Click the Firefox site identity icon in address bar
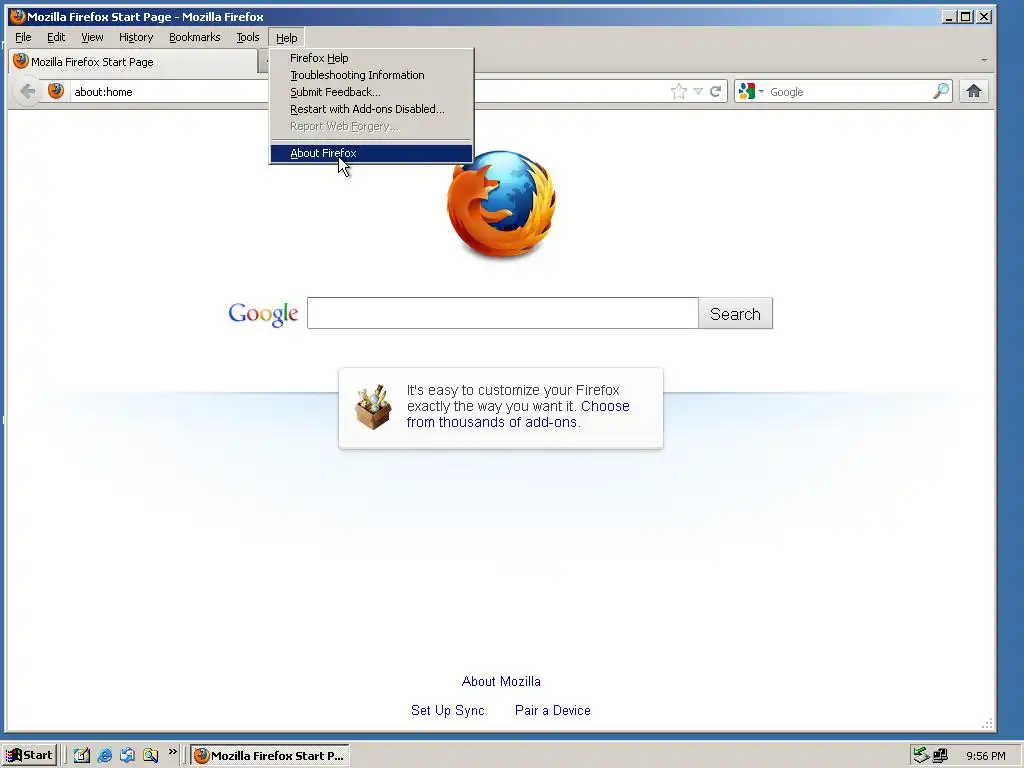The width and height of the screenshot is (1024, 768). tap(56, 91)
